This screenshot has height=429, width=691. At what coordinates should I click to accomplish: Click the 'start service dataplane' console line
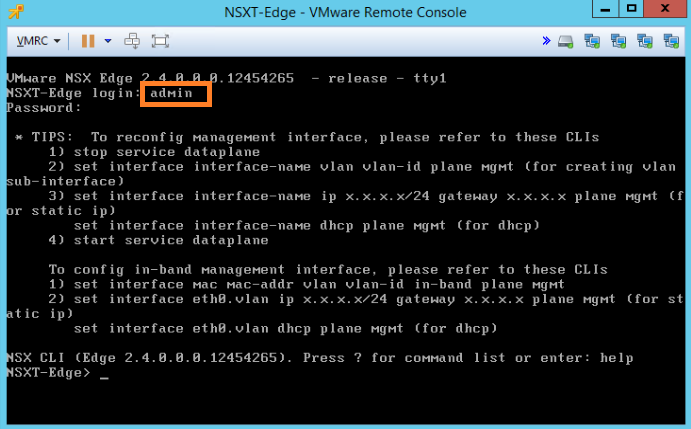click(x=159, y=240)
